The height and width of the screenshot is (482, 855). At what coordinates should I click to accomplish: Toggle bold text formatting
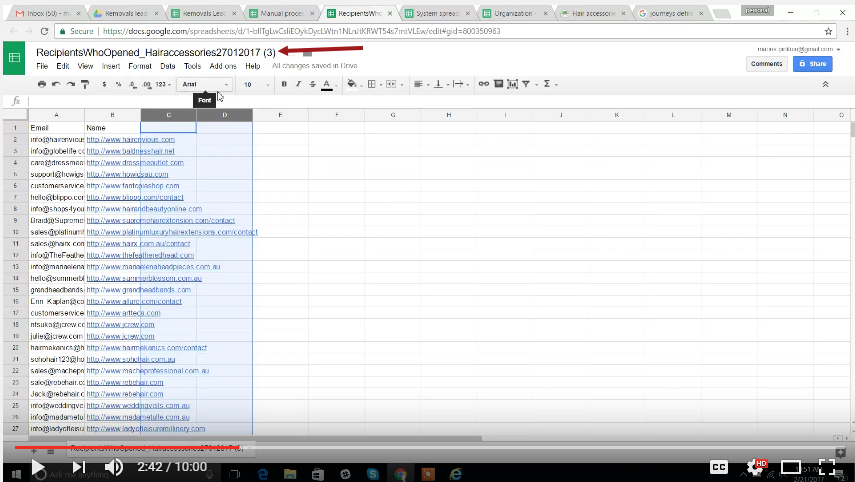284,84
